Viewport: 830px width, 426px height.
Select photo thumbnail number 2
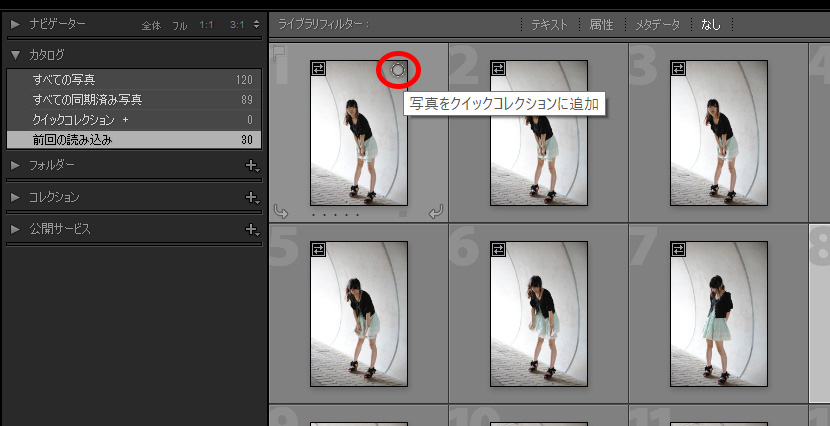pyautogui.click(x=539, y=133)
